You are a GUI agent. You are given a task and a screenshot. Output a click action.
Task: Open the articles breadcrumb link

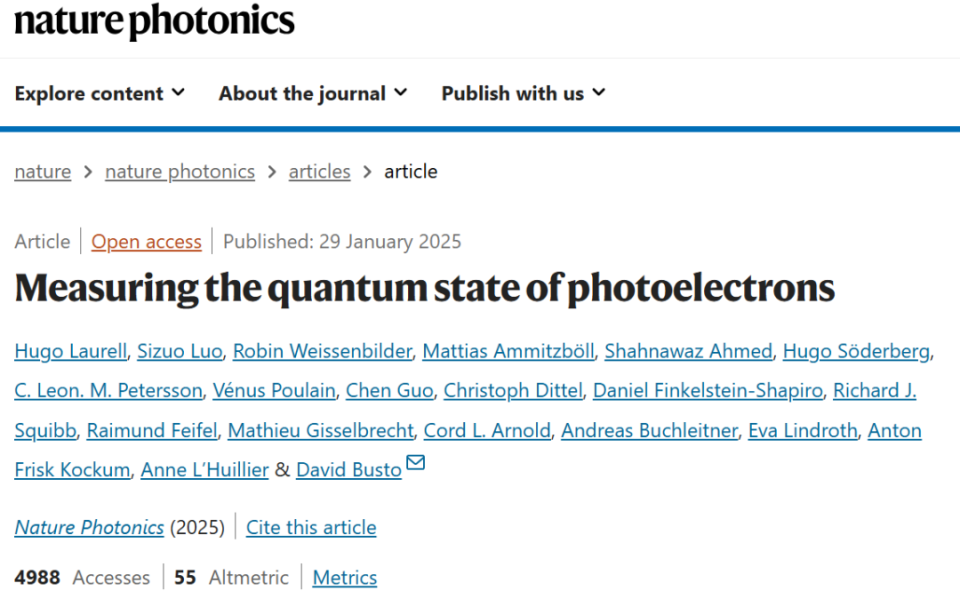(x=319, y=171)
